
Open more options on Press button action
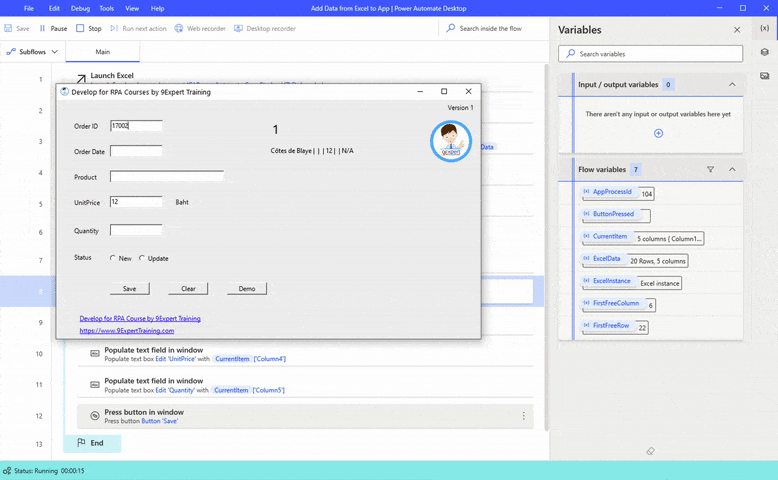[523, 416]
